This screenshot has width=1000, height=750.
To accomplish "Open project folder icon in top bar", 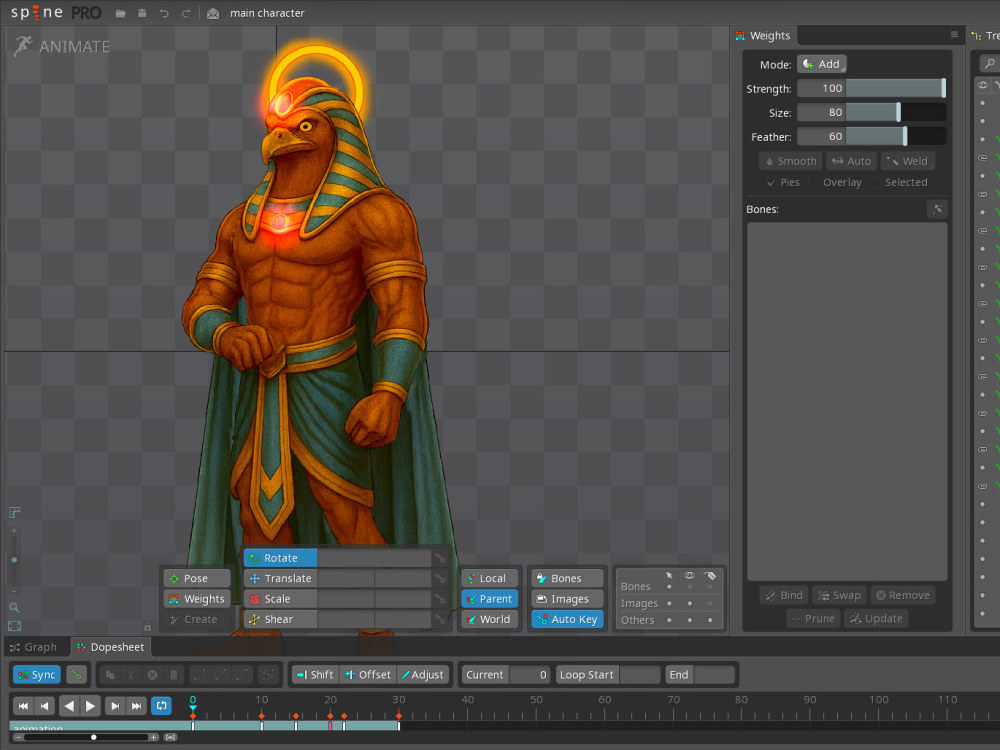I will point(120,13).
